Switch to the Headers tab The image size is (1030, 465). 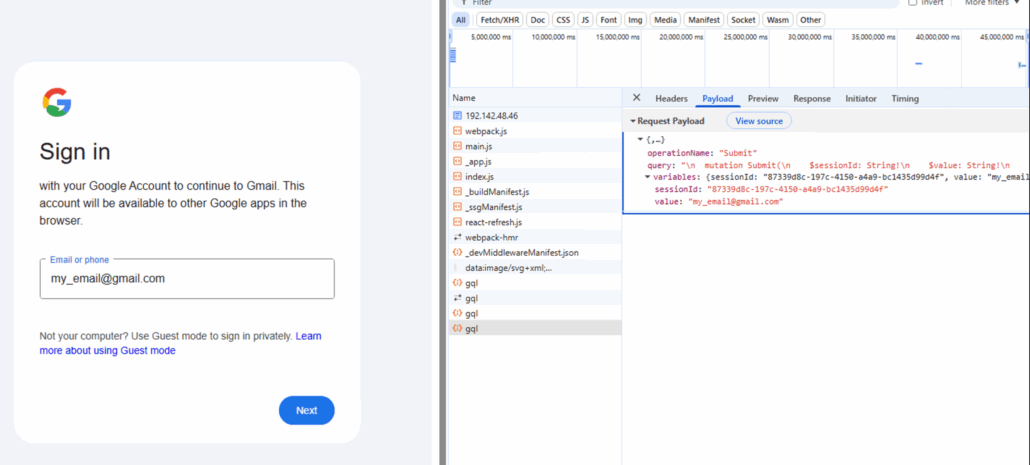tap(671, 99)
